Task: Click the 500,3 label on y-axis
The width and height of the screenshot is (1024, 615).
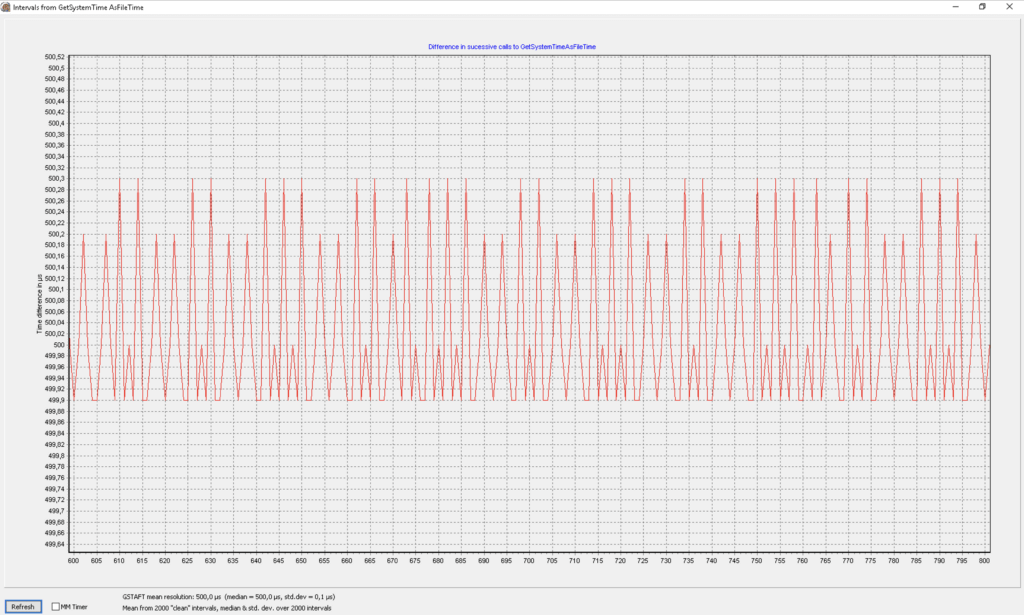Action: pos(57,179)
